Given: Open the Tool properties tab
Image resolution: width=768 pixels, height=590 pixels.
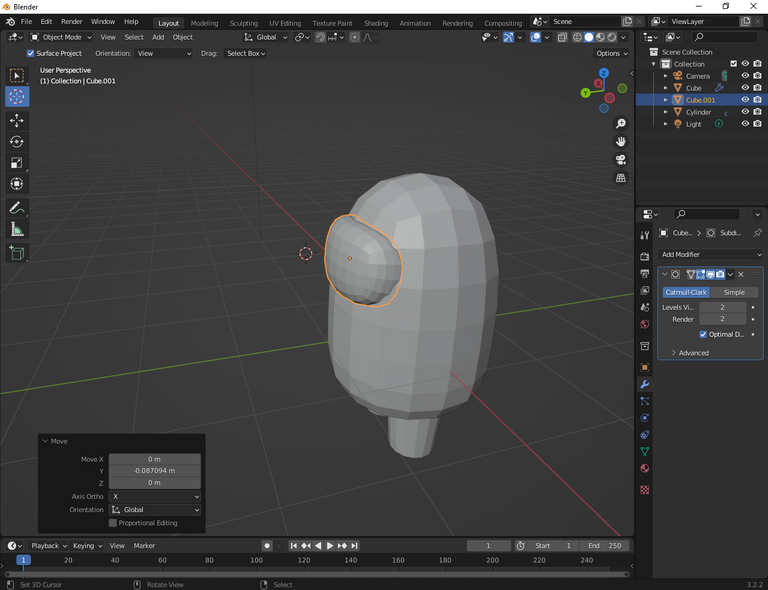Looking at the screenshot, I should tap(645, 236).
